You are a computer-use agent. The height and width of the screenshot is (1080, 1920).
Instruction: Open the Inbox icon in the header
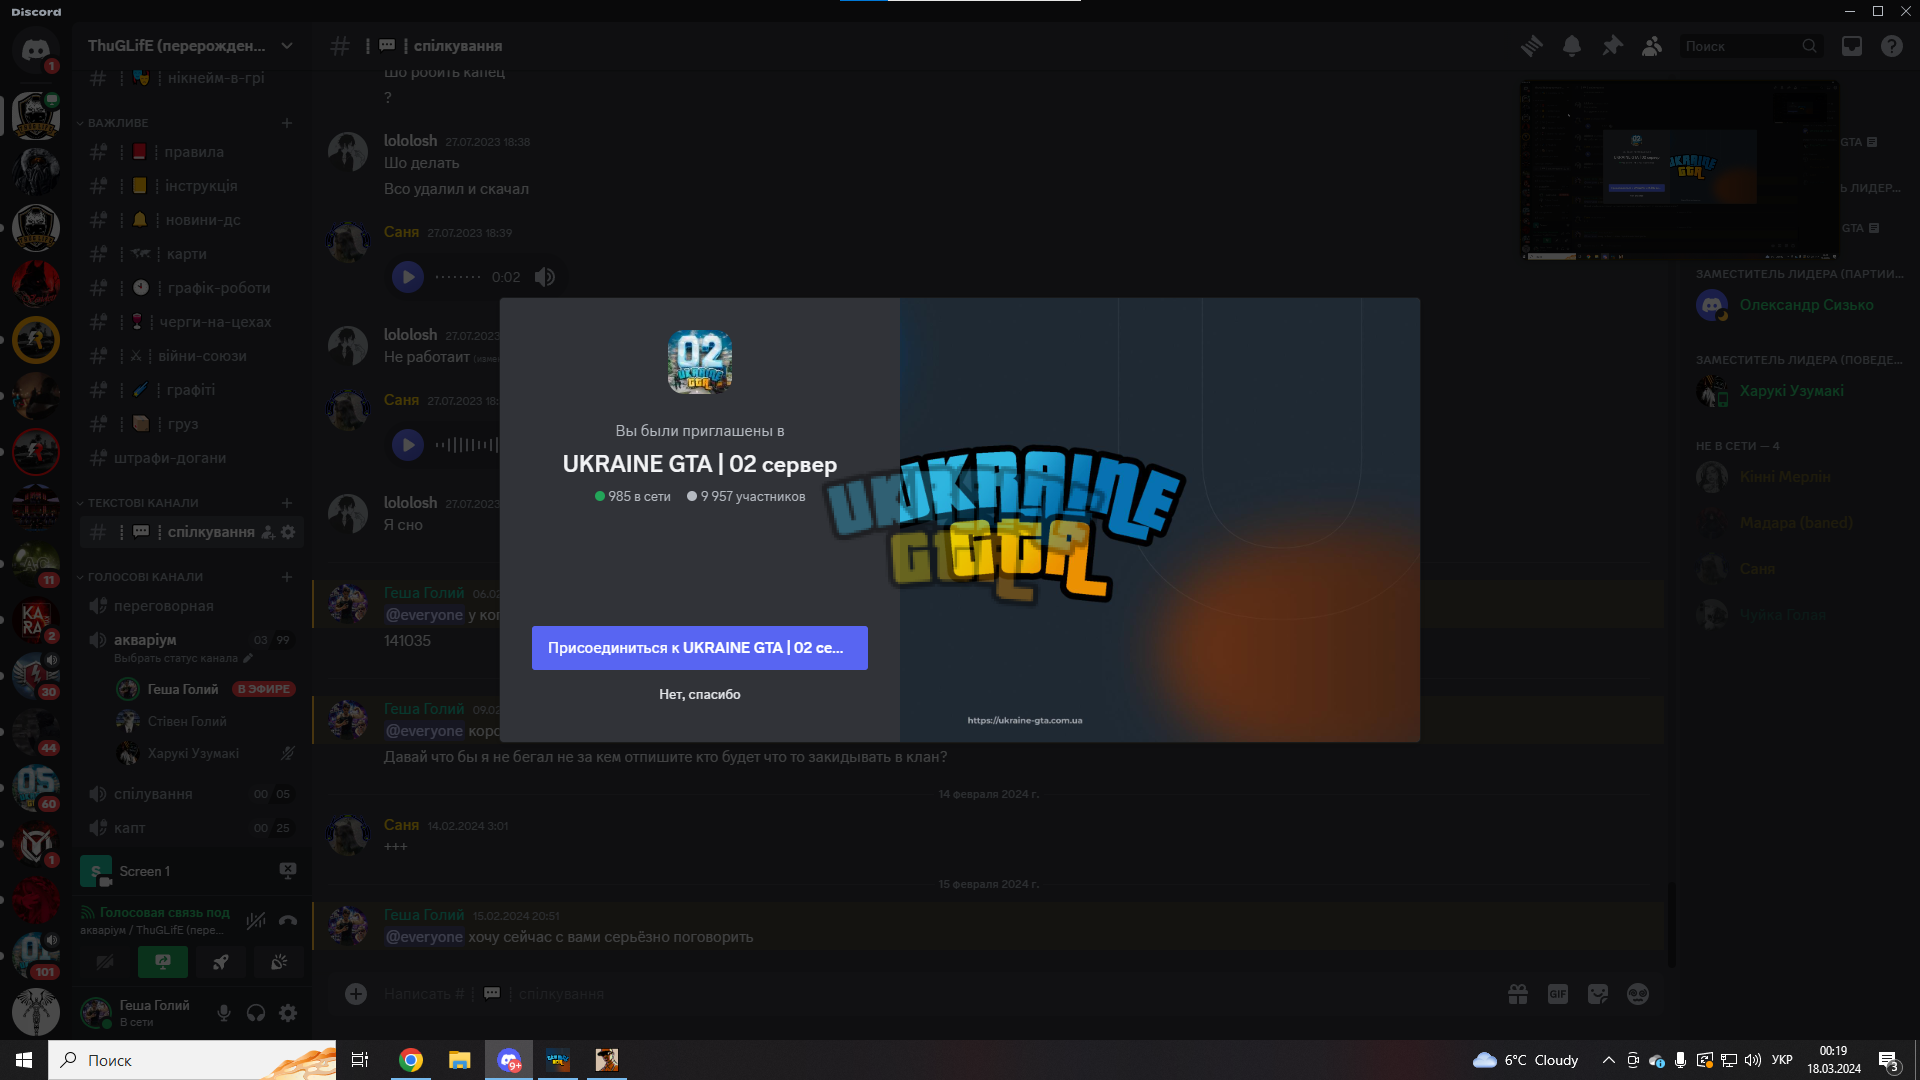tap(1852, 46)
